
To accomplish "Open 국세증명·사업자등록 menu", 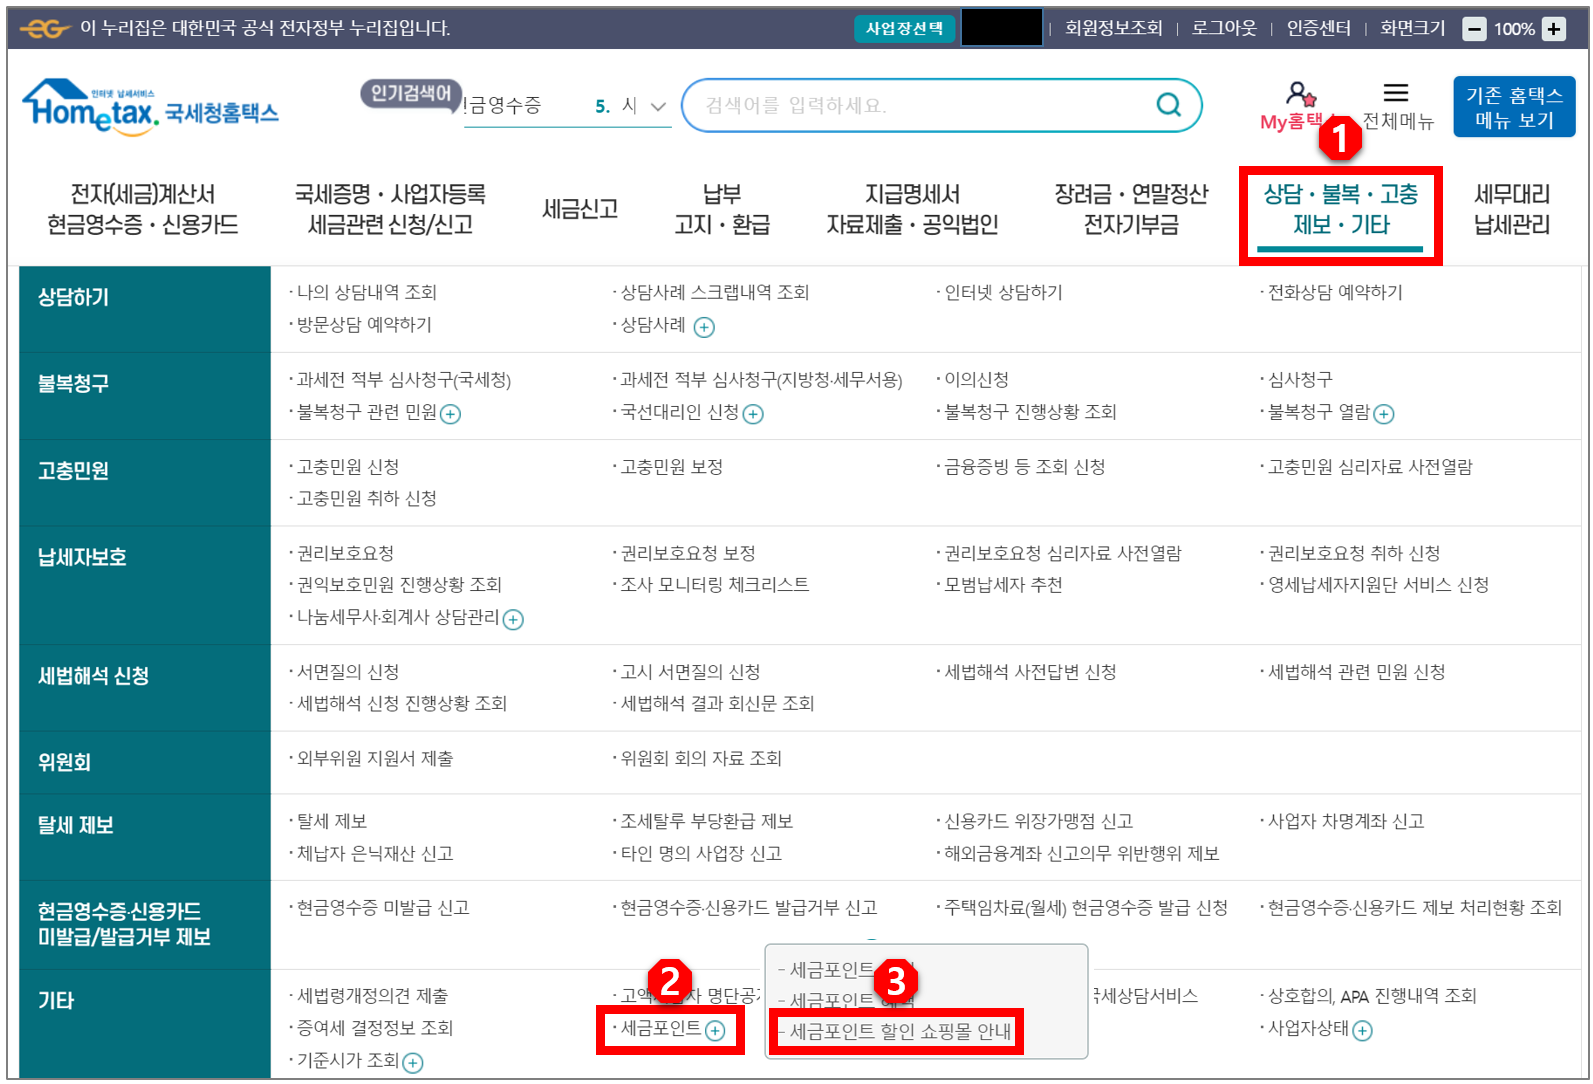I will (390, 209).
